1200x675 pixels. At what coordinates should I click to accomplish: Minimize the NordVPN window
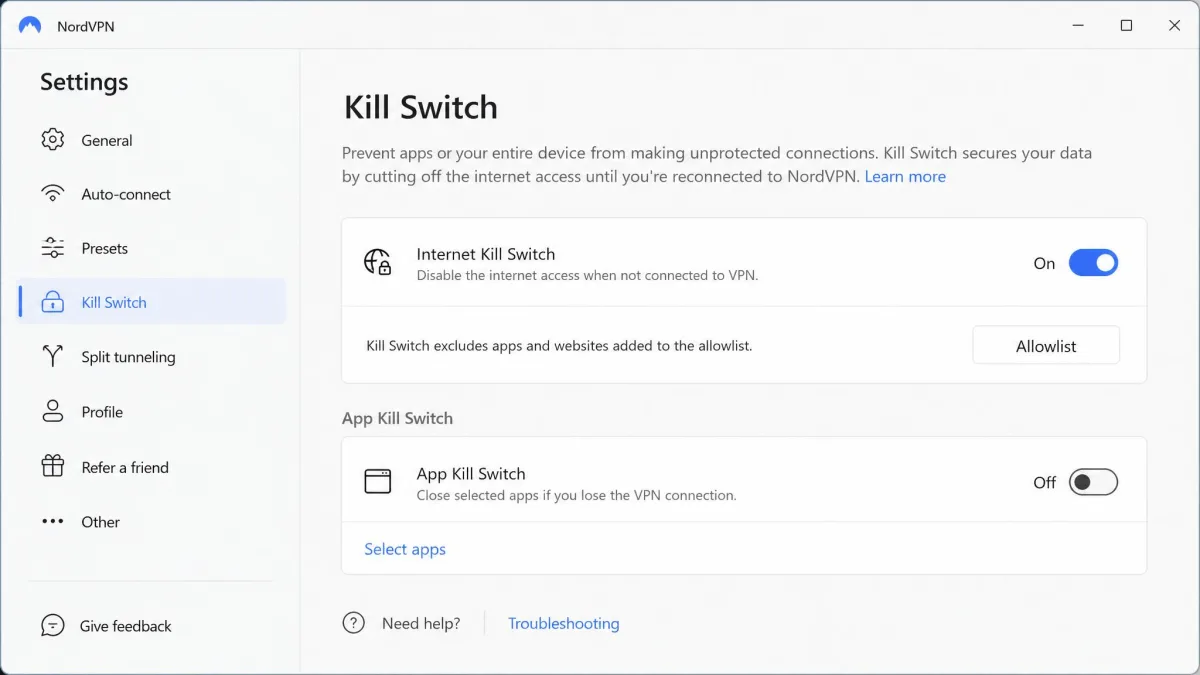(x=1079, y=26)
